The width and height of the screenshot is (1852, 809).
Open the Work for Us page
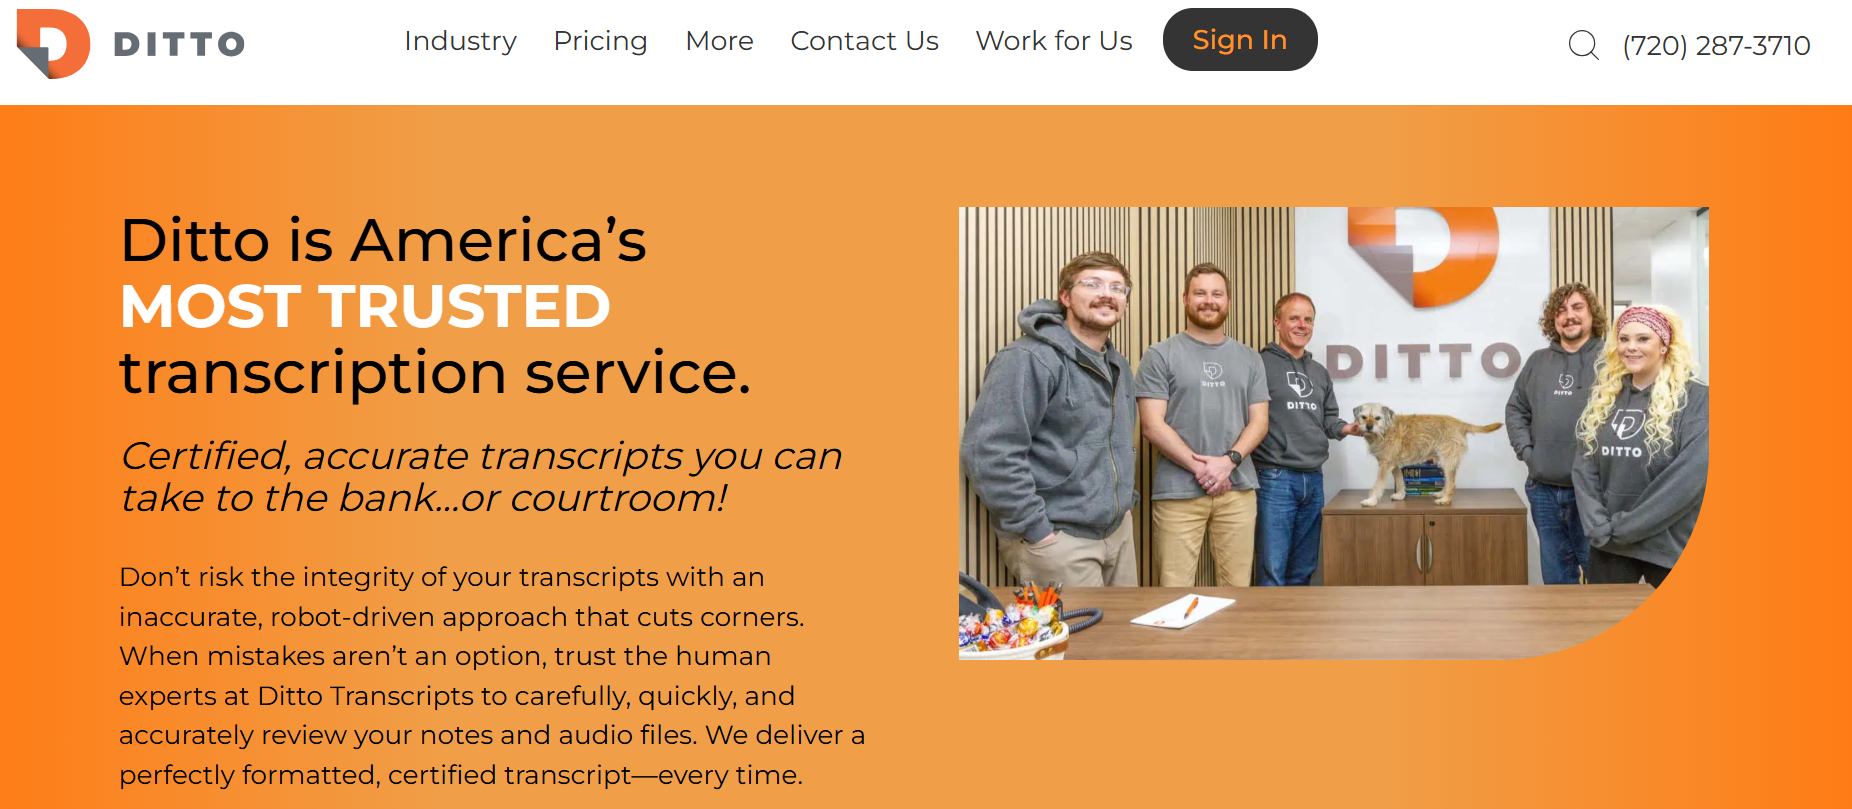click(1054, 41)
